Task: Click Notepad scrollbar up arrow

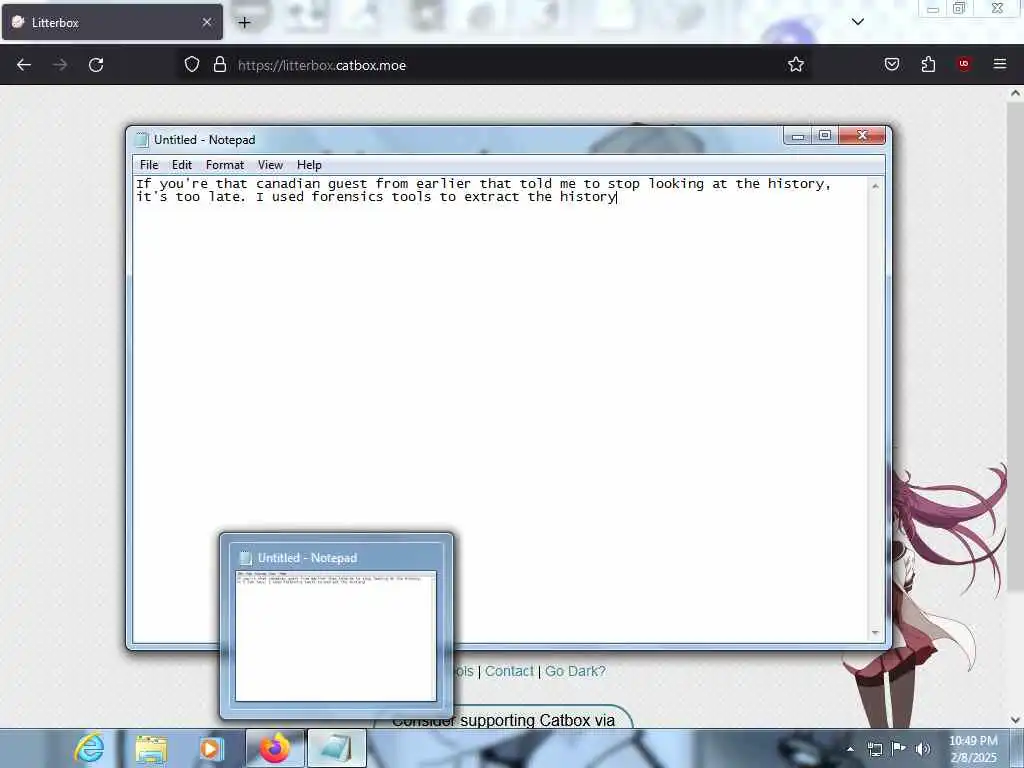Action: coord(875,186)
